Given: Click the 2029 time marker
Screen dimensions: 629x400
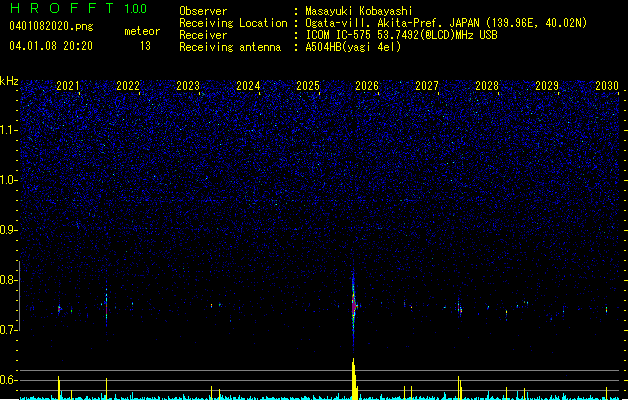Looking at the screenshot, I should tap(547, 86).
